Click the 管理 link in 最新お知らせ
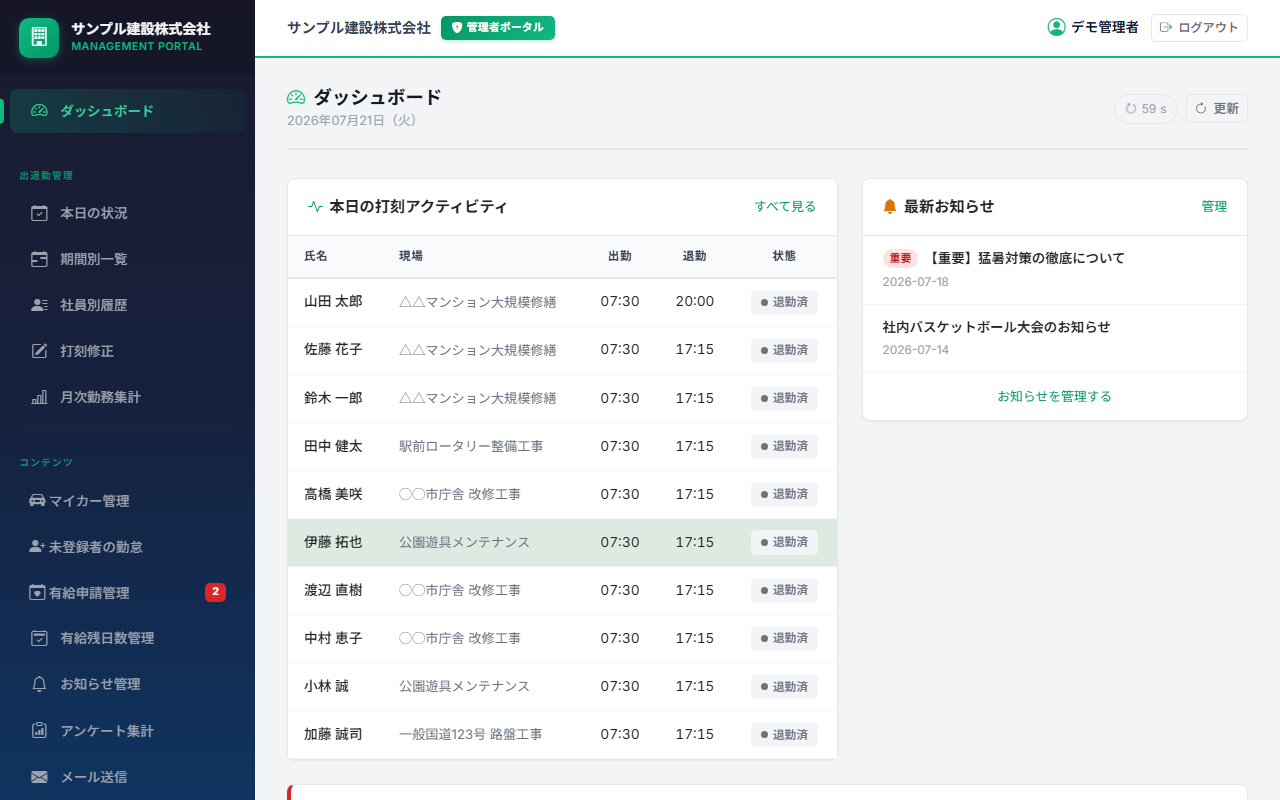This screenshot has height=800, width=1280. pos(1214,207)
